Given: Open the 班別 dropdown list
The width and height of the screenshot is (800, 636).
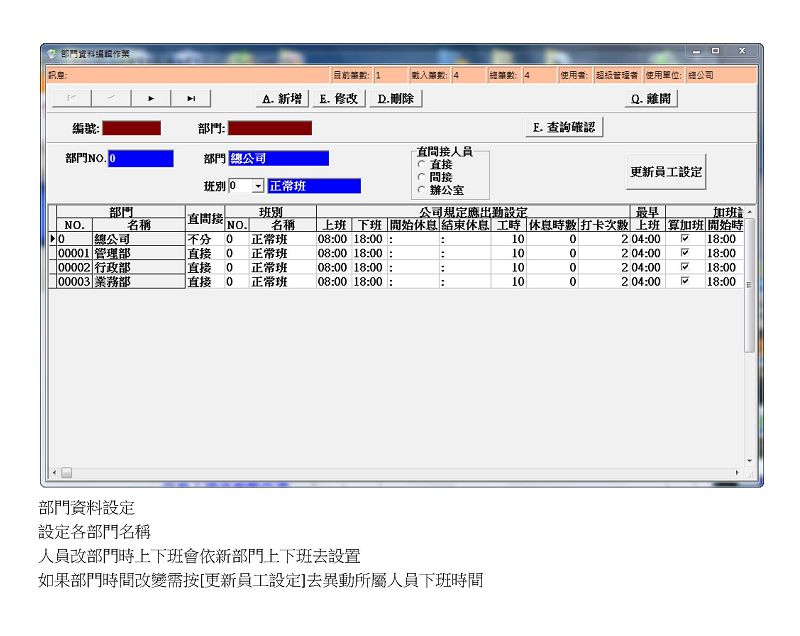Looking at the screenshot, I should [257, 186].
